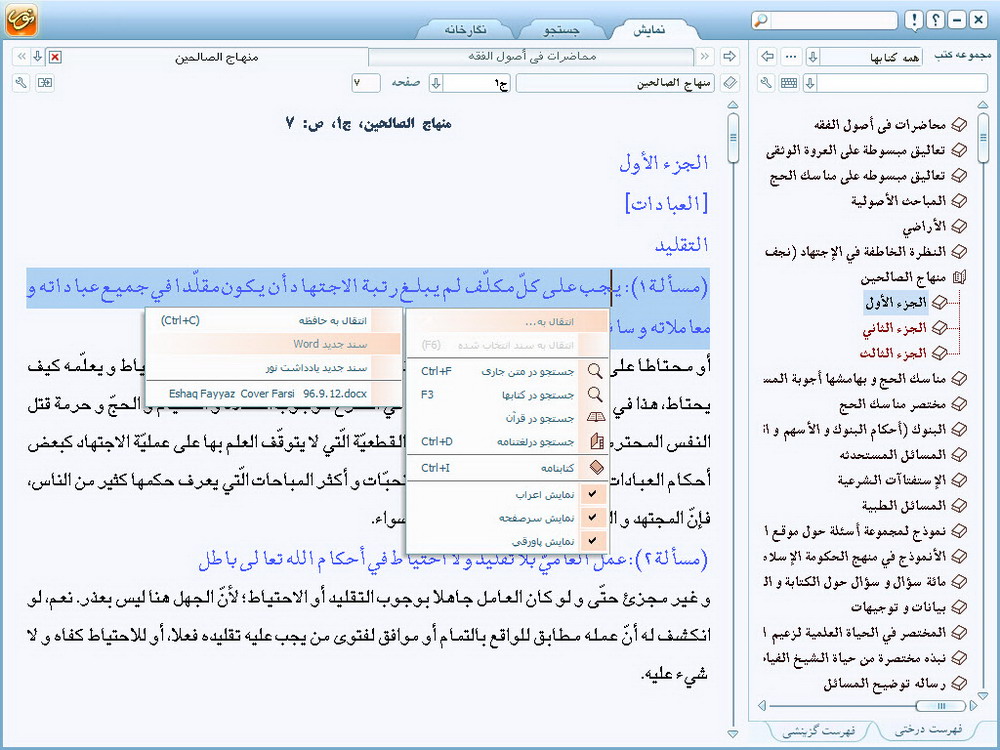Click the book icon for المسائل المستحدثه
The height and width of the screenshot is (750, 1000).
pyautogui.click(x=959, y=454)
